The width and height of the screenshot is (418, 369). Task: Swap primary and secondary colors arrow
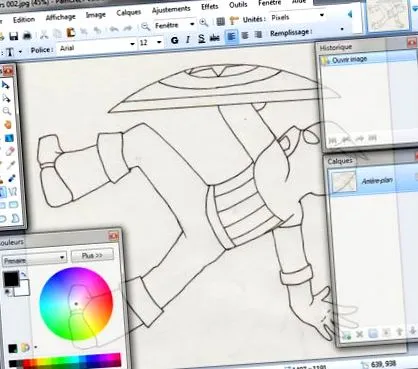[23, 274]
